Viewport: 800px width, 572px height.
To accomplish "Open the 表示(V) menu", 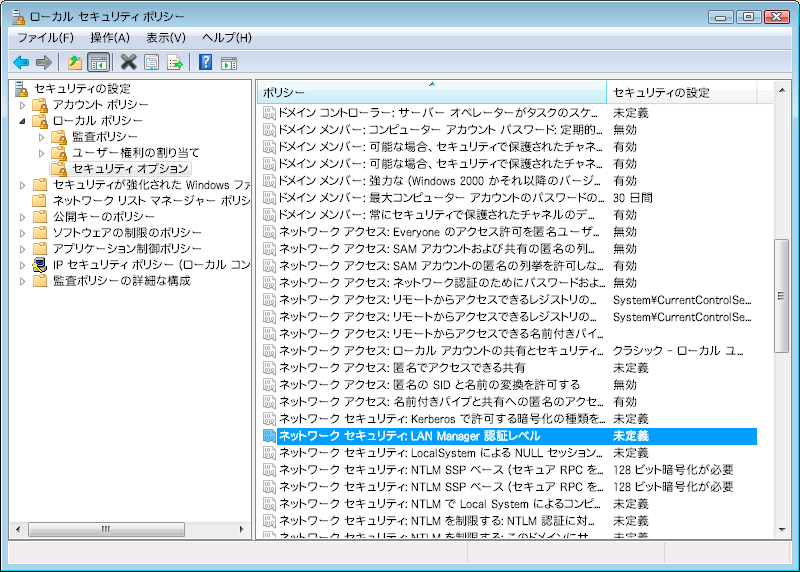I will (x=166, y=37).
